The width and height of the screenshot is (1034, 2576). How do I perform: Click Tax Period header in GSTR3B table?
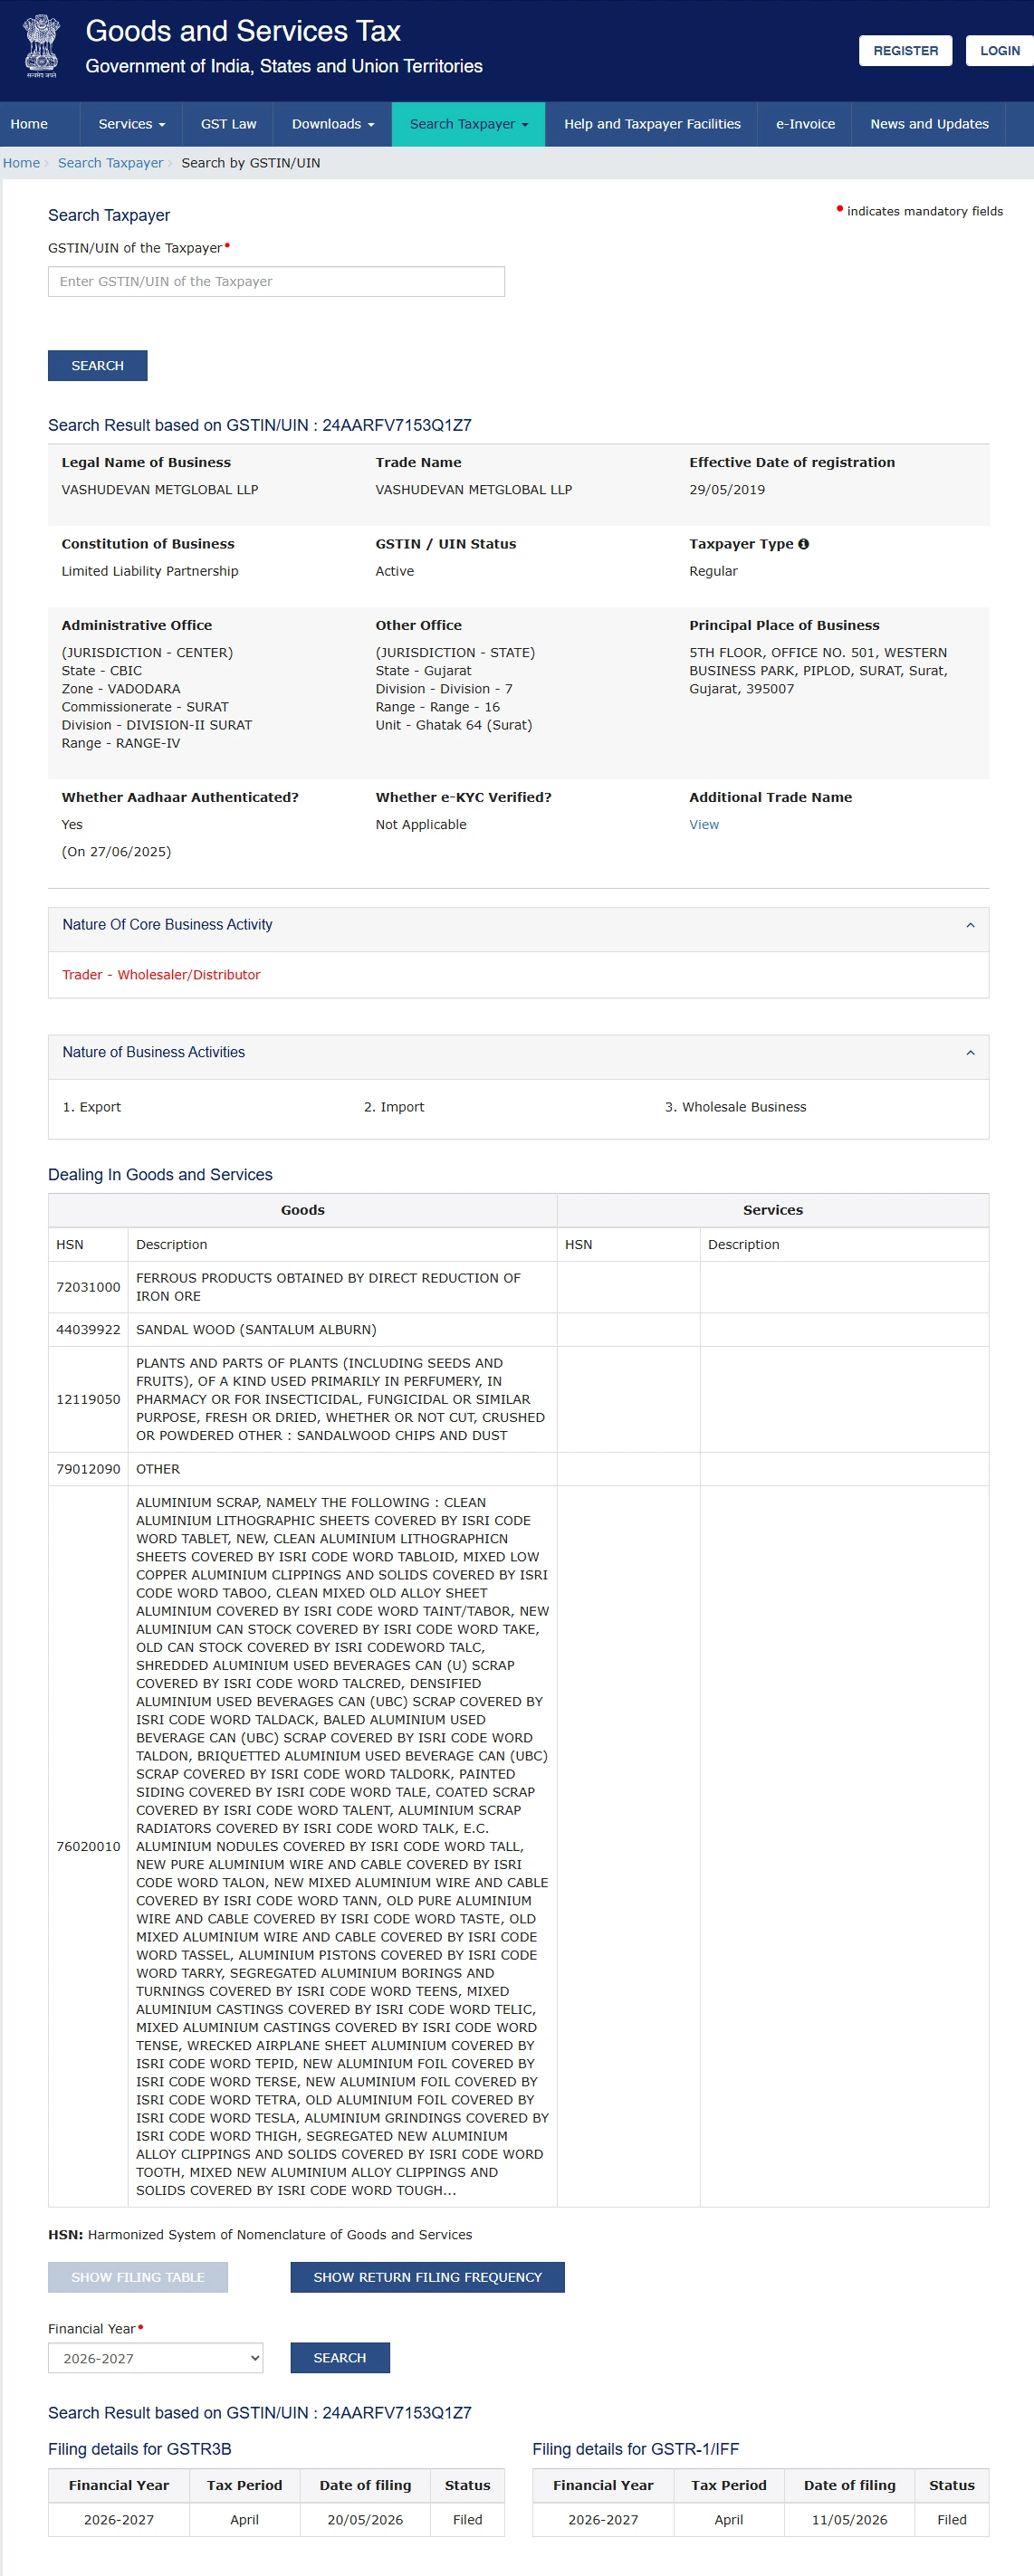click(244, 2485)
